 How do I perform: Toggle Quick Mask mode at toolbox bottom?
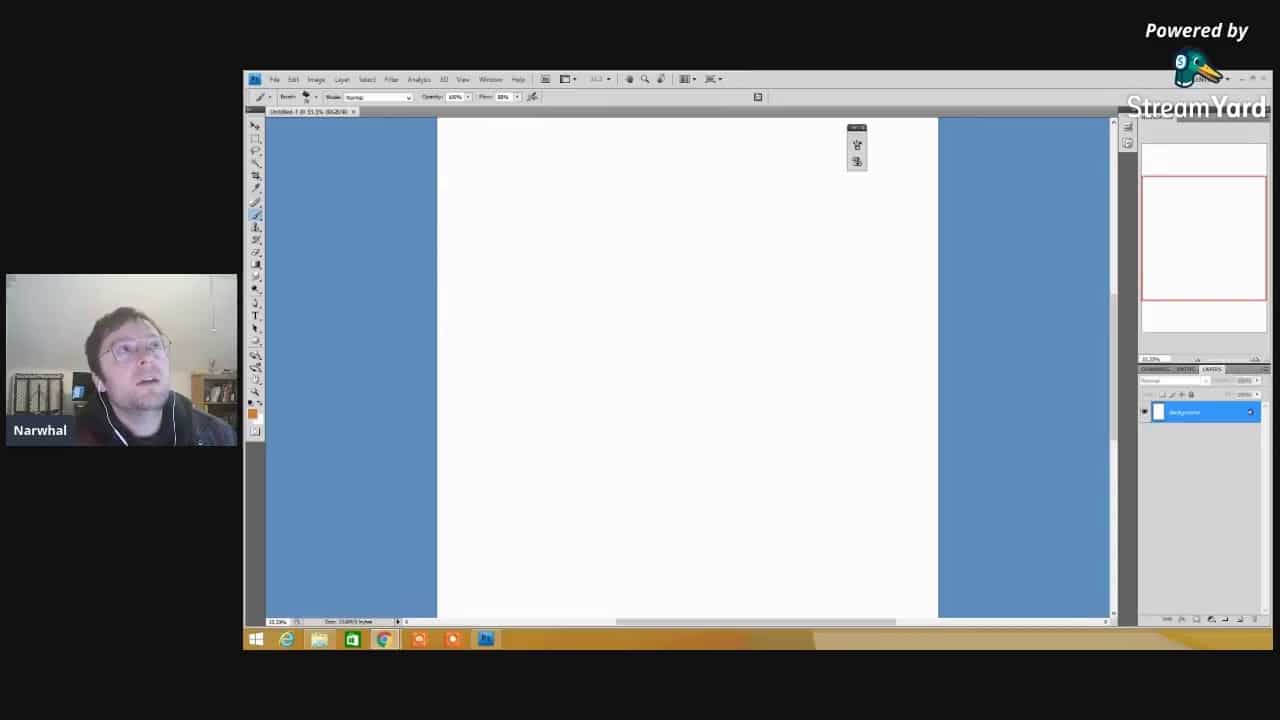(255, 431)
